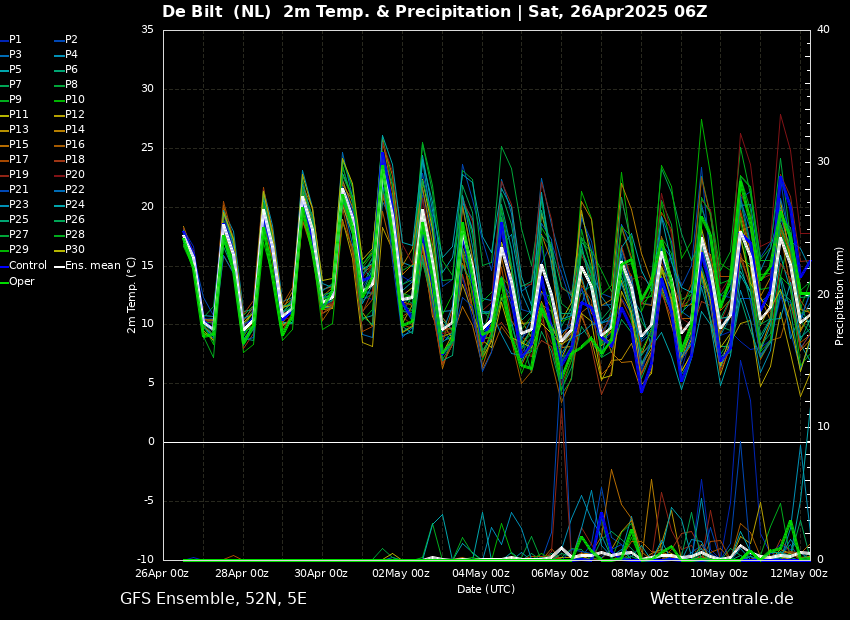Click the Control legend entry
This screenshot has height=620, width=850.
(x=27, y=266)
